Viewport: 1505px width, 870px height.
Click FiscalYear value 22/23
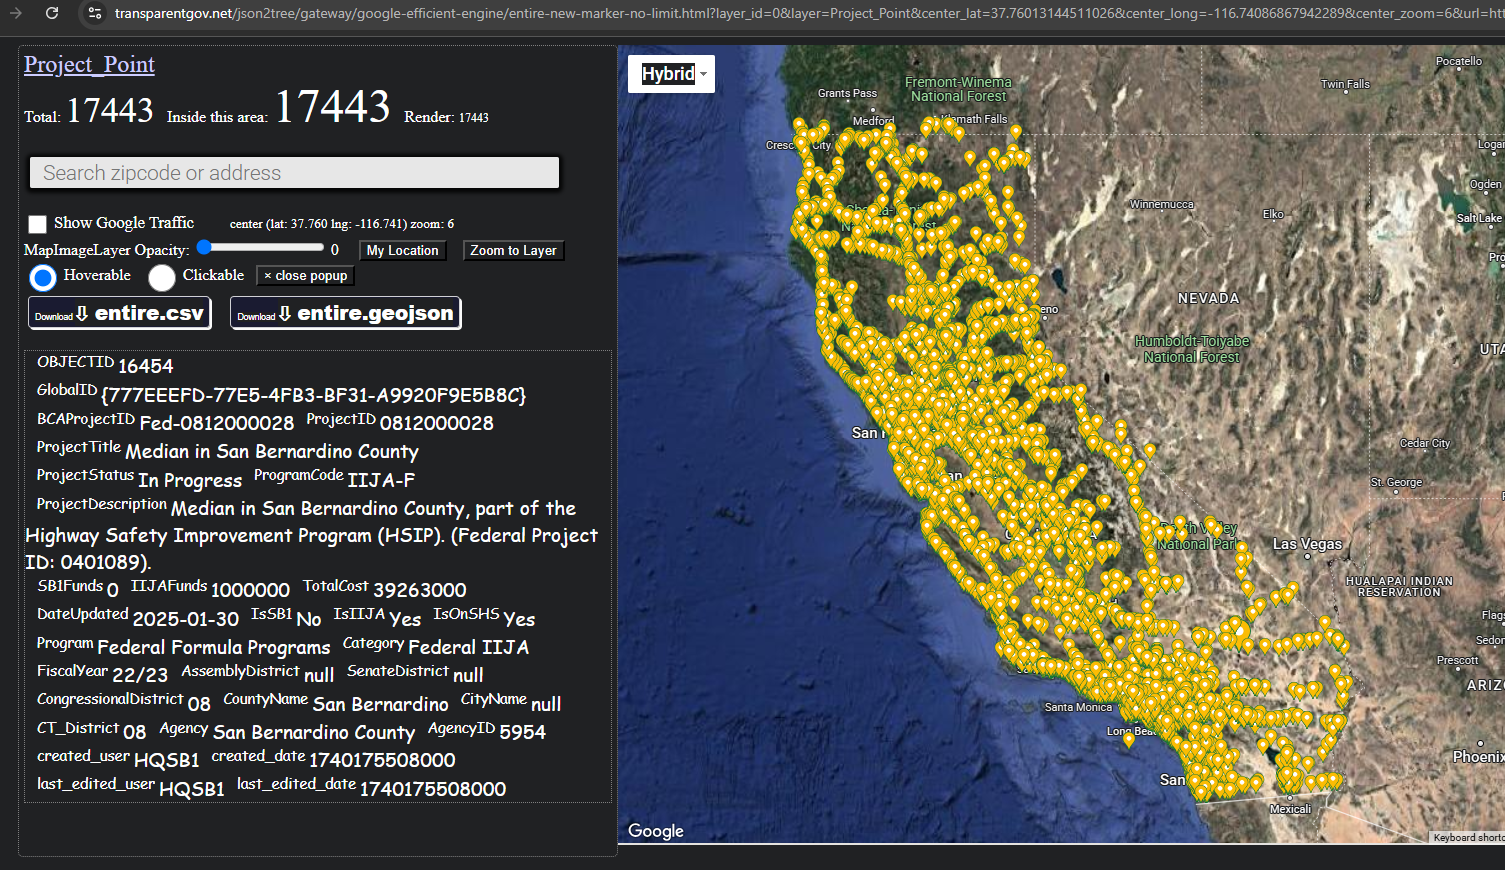140,675
